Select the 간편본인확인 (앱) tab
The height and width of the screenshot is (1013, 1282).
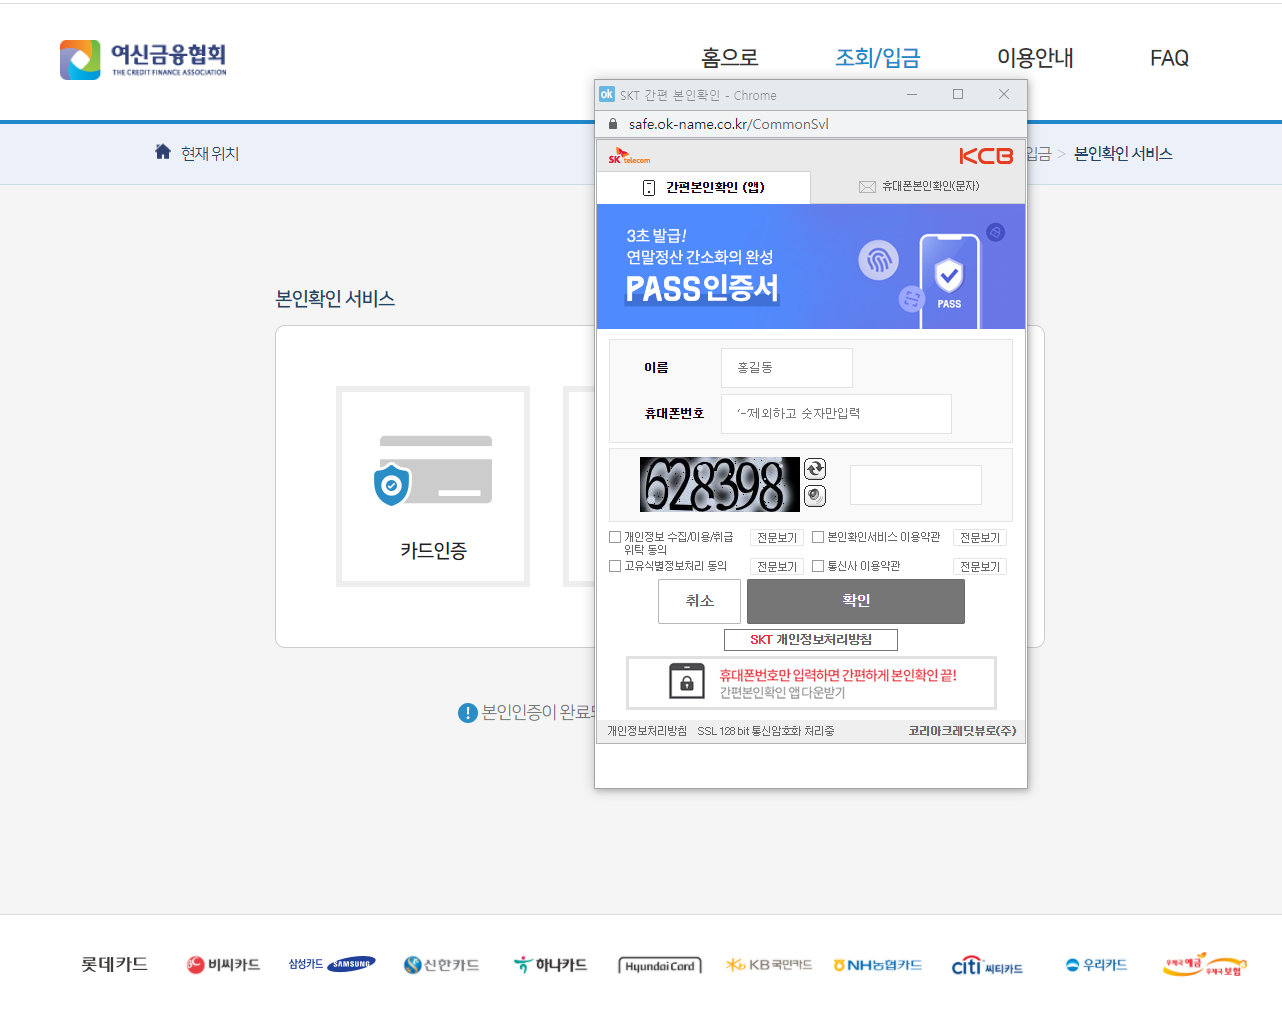click(x=703, y=187)
